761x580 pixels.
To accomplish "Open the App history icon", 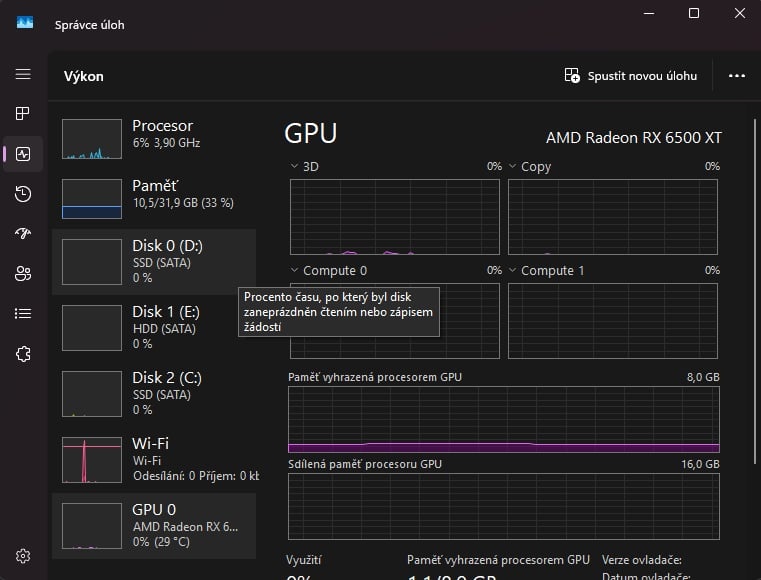I will coord(23,194).
